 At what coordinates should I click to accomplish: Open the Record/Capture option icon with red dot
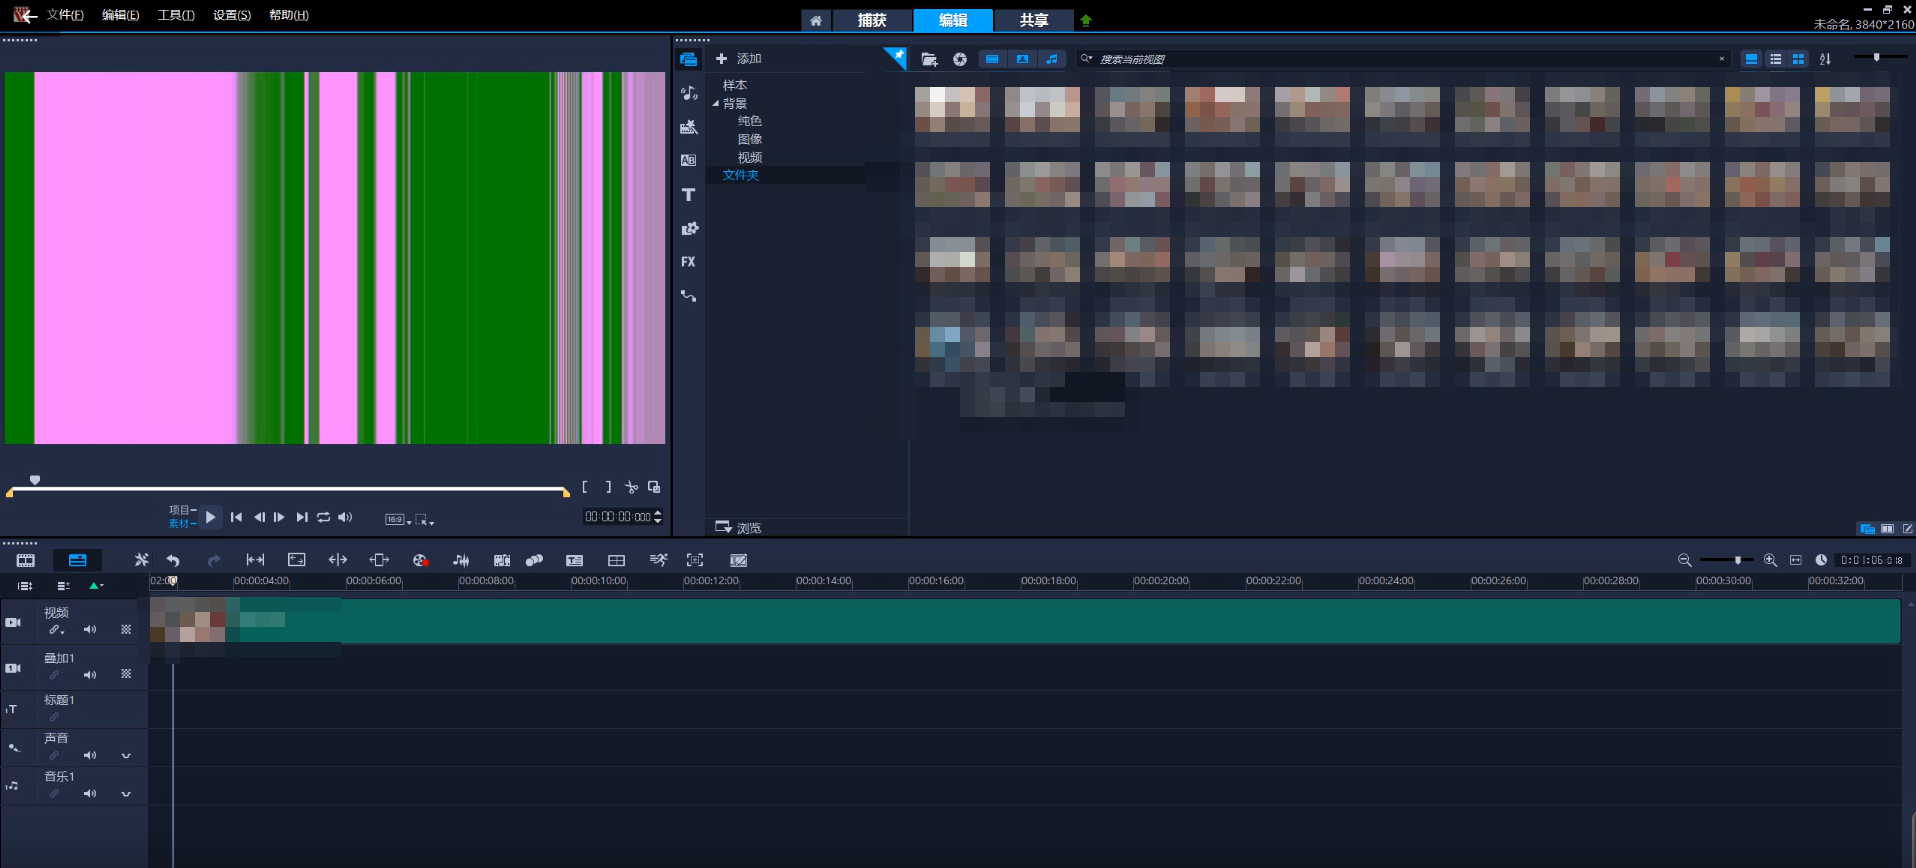point(420,560)
